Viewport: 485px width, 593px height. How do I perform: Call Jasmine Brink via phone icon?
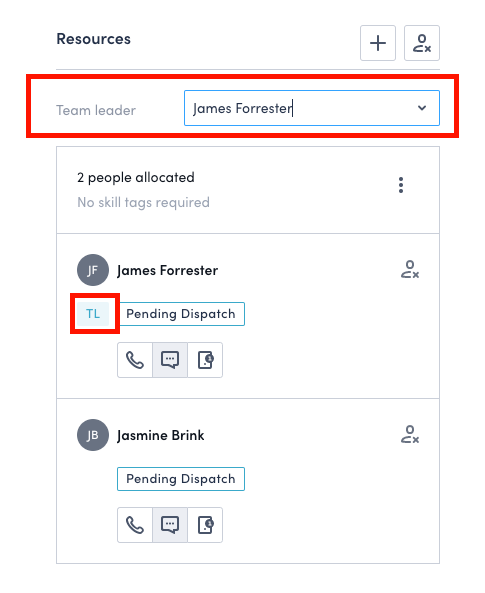coord(135,525)
